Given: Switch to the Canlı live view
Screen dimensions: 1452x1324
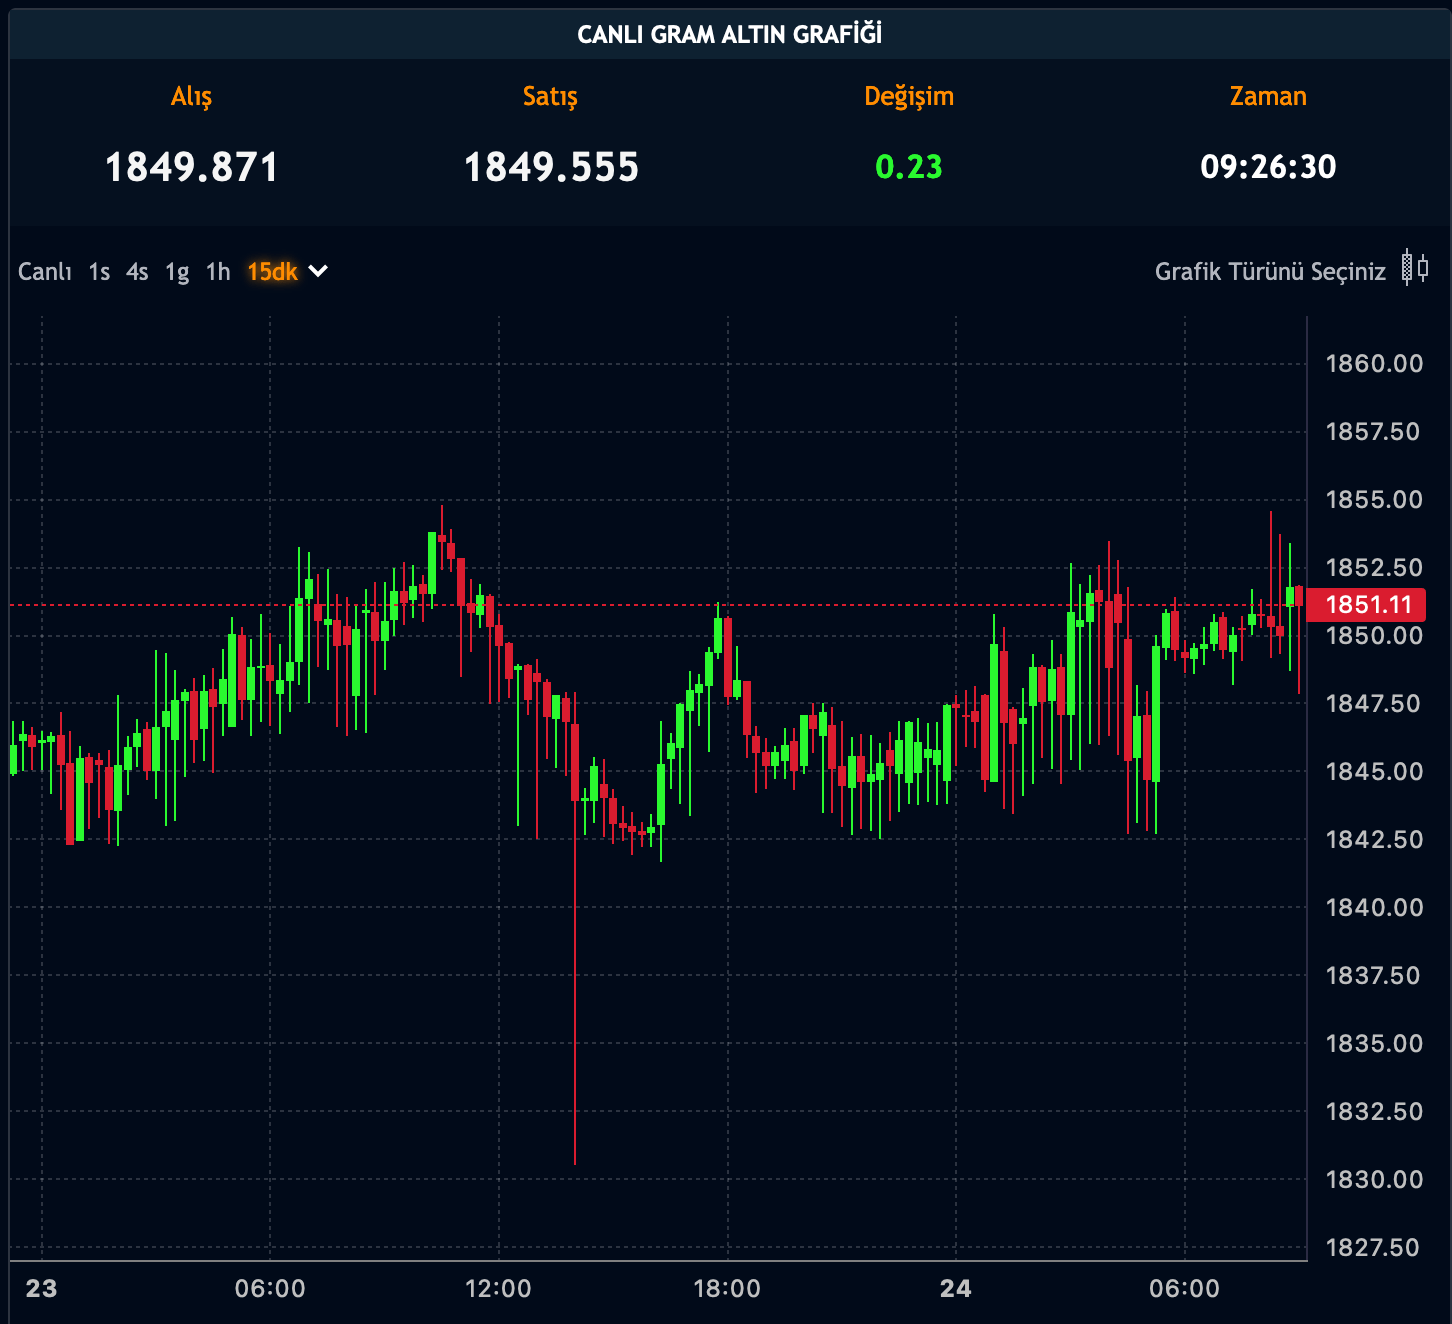Looking at the screenshot, I should coord(45,272).
